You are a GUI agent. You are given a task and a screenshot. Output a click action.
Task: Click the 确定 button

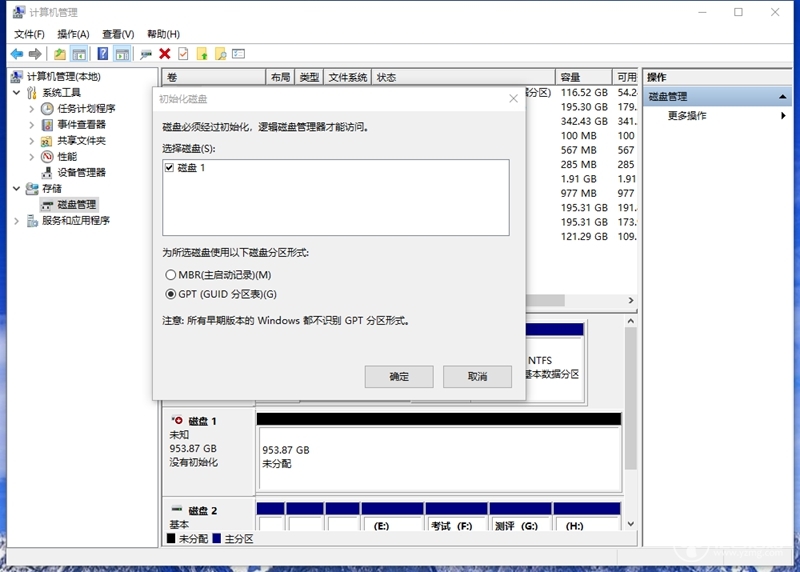(399, 377)
